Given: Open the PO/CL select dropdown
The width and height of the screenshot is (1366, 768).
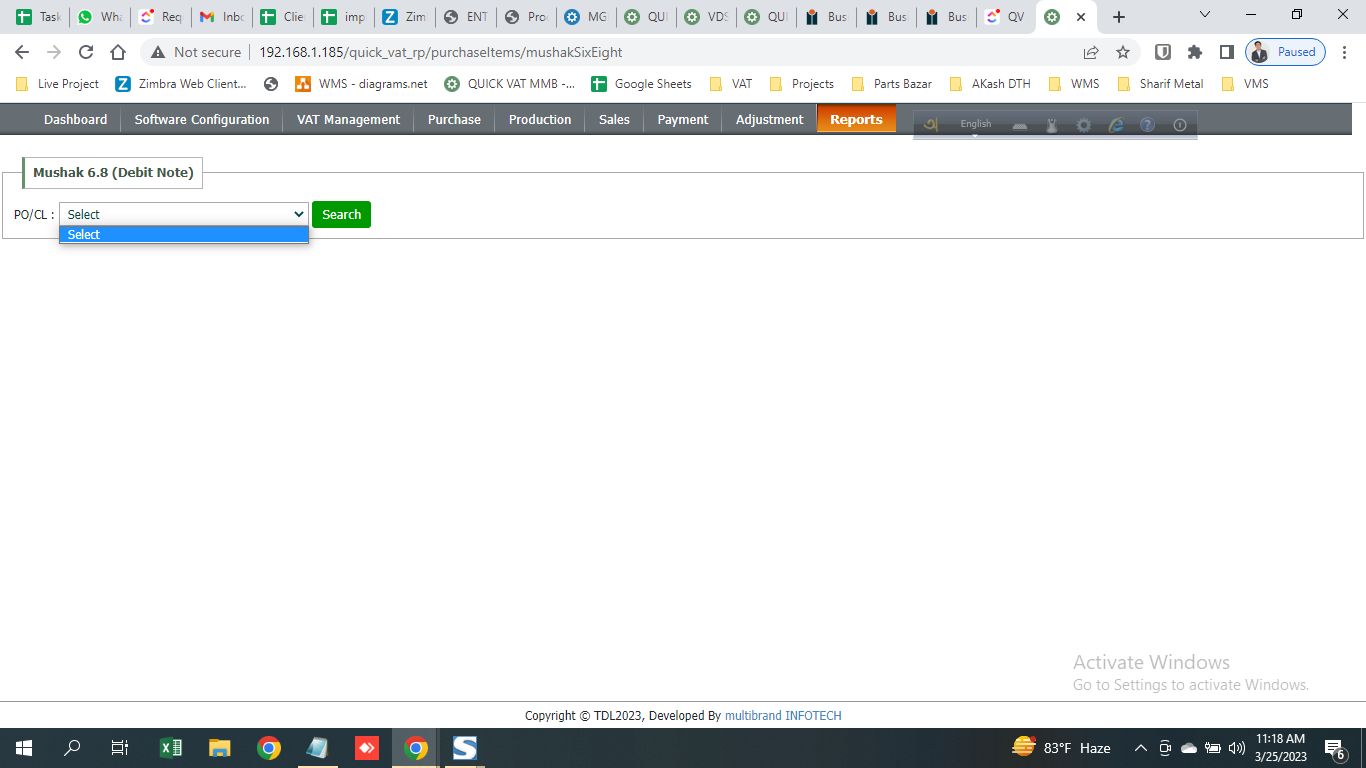Looking at the screenshot, I should tap(184, 214).
